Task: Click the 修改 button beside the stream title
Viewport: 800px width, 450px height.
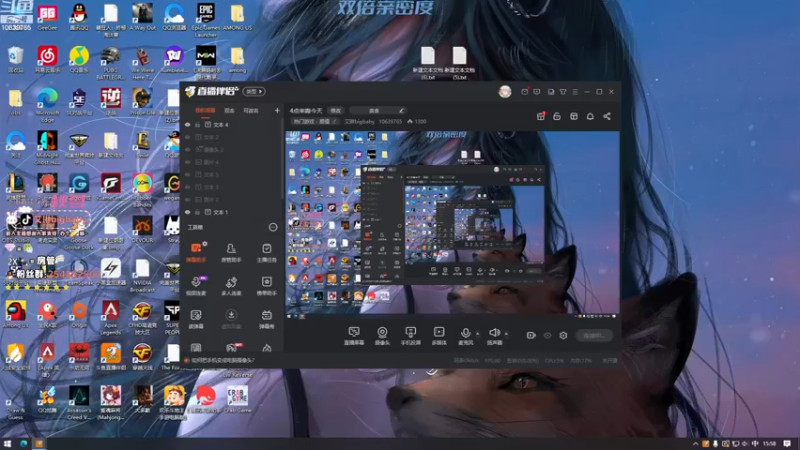Action: [335, 111]
